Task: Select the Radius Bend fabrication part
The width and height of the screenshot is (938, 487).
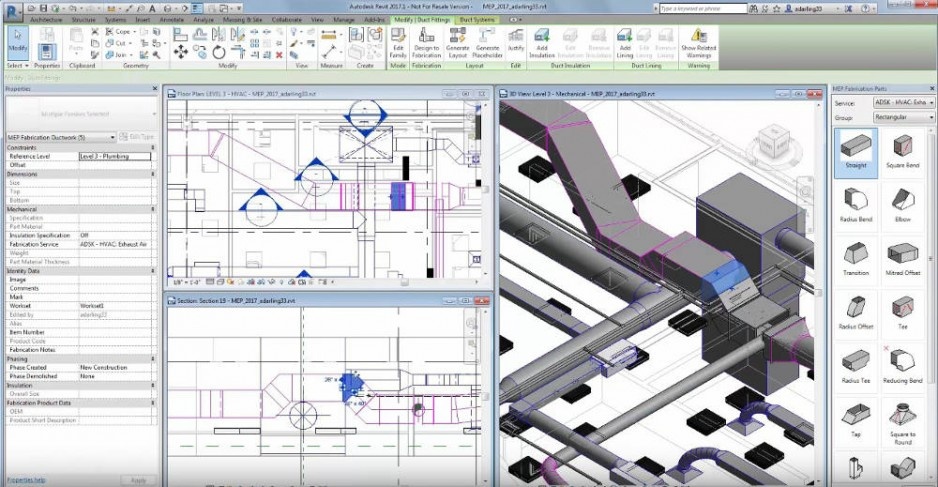Action: tap(856, 205)
